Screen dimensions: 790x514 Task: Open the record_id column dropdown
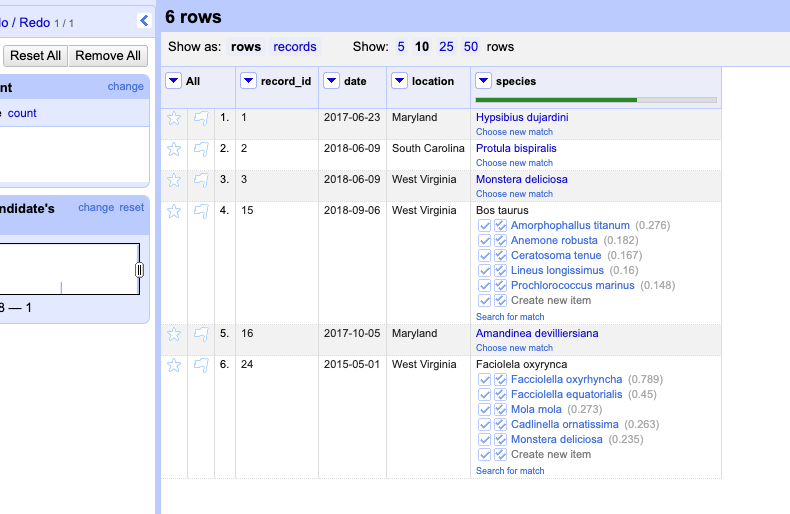coord(248,81)
